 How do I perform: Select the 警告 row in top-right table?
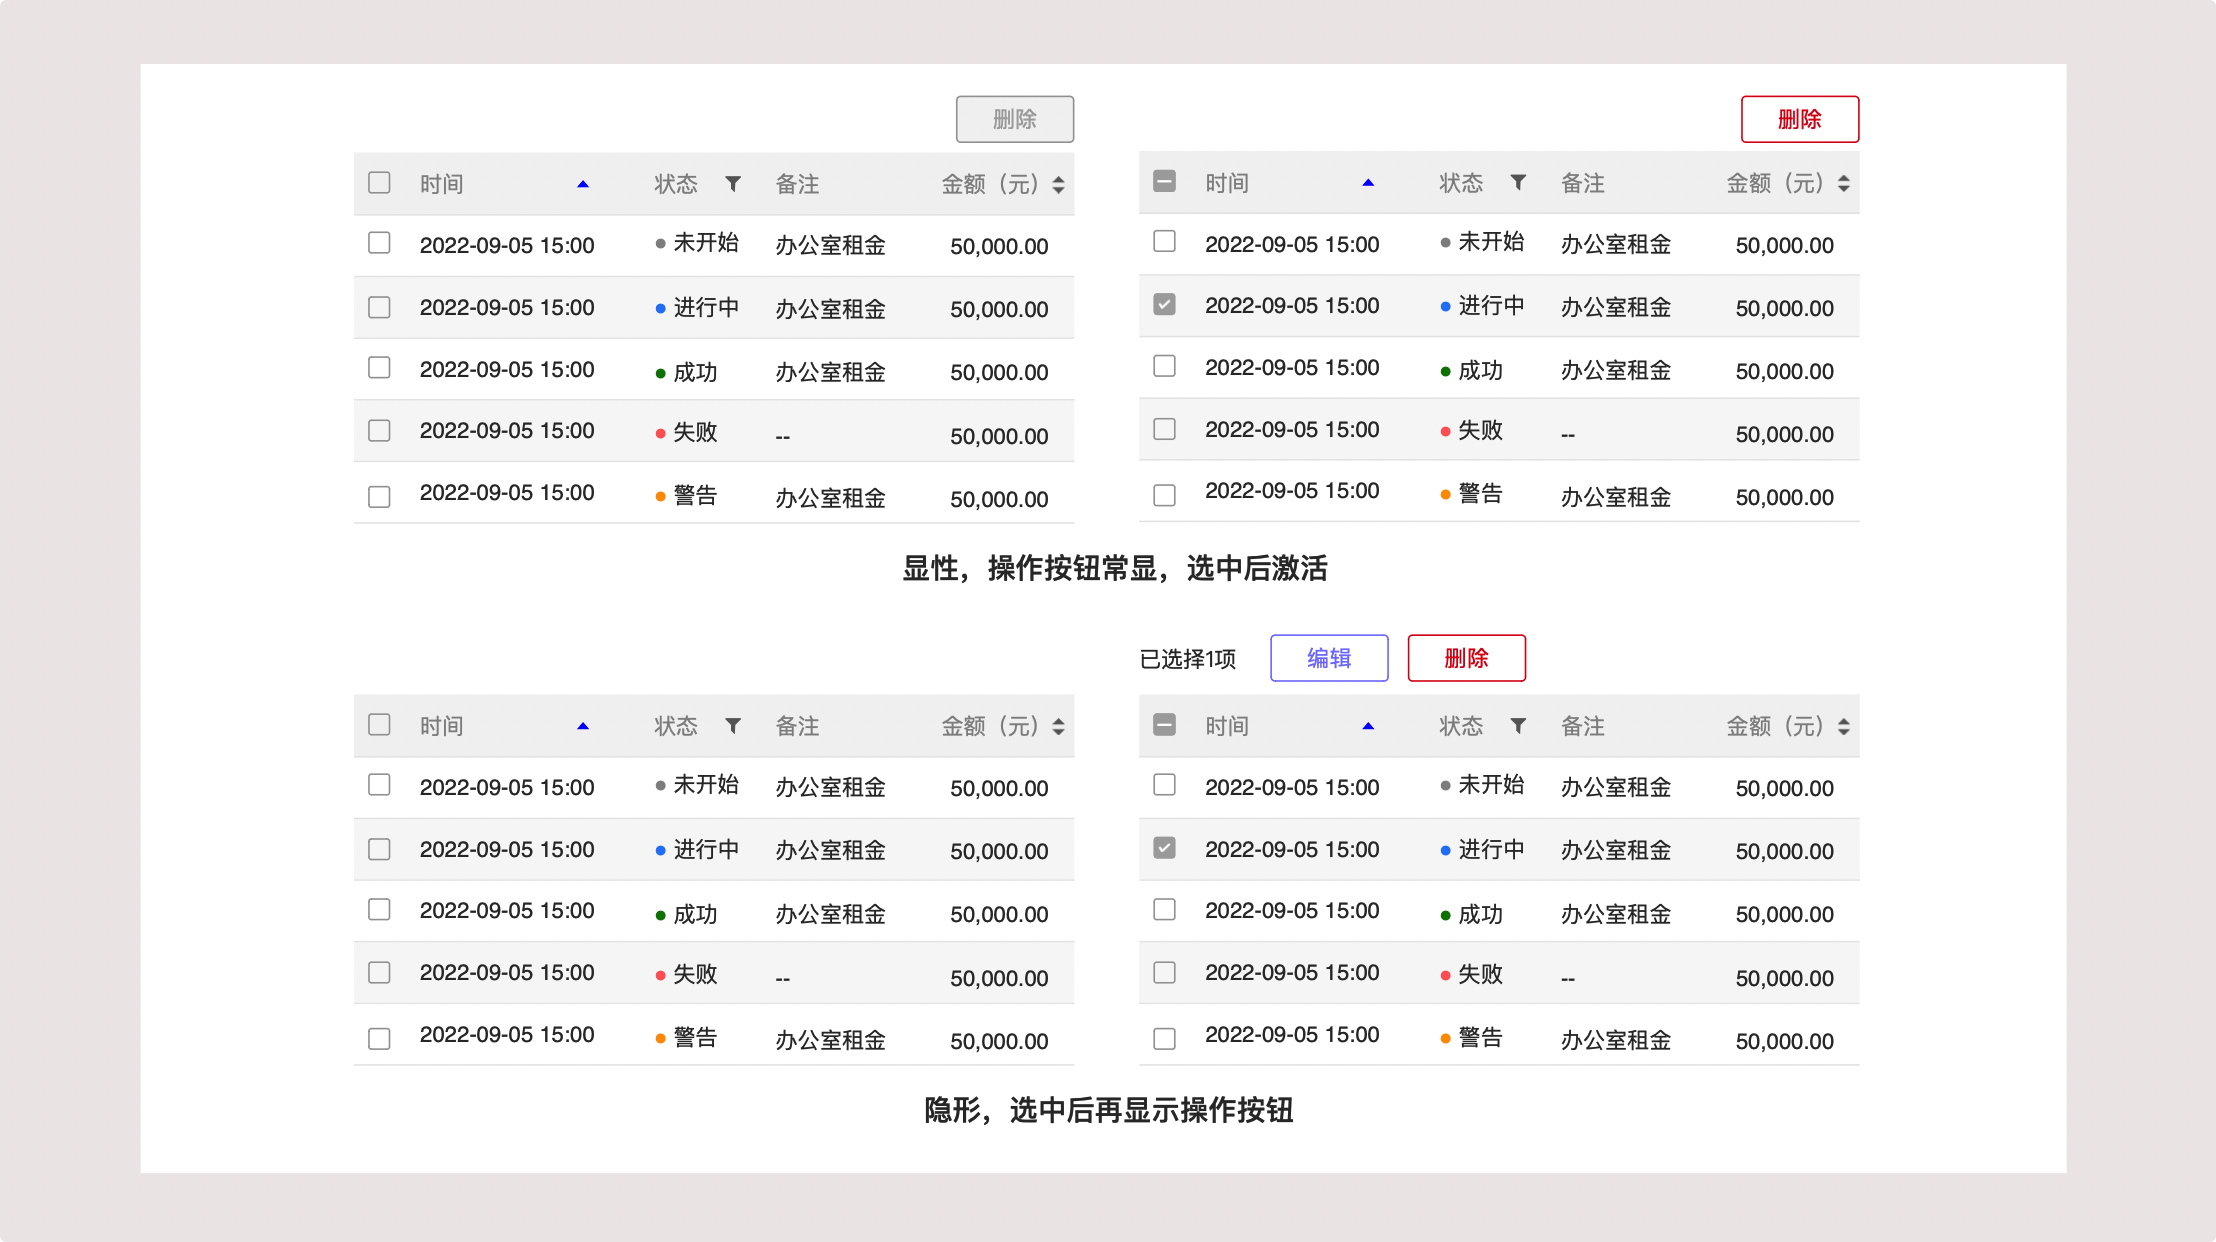(x=1164, y=495)
